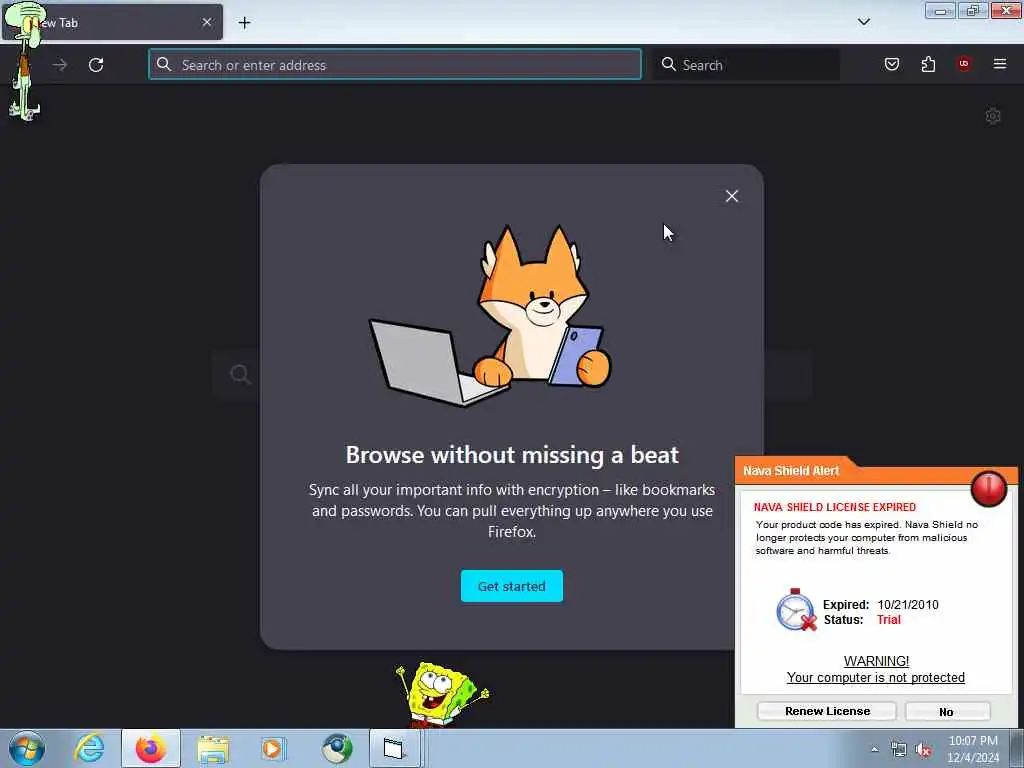Open Windows Explorer folder from taskbar
The image size is (1024, 768).
[x=213, y=748]
